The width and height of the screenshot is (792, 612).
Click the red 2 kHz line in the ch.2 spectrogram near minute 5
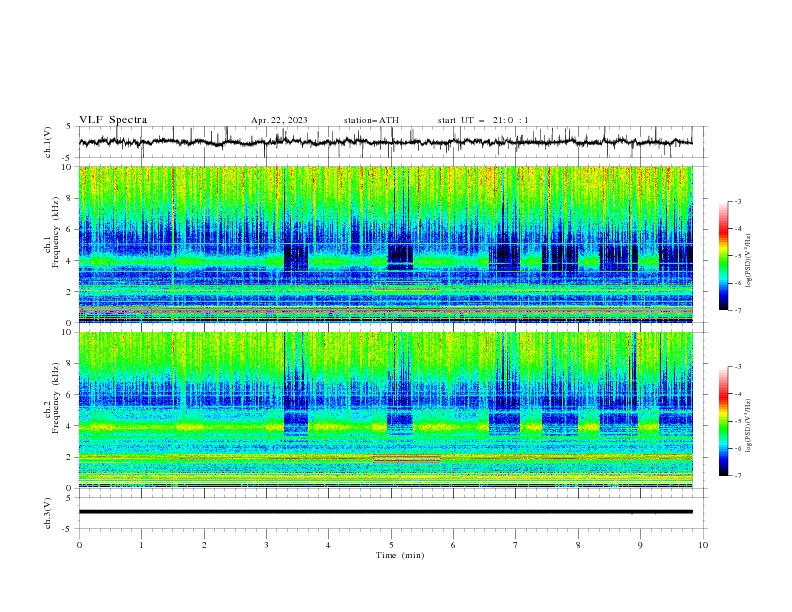[x=407, y=459]
